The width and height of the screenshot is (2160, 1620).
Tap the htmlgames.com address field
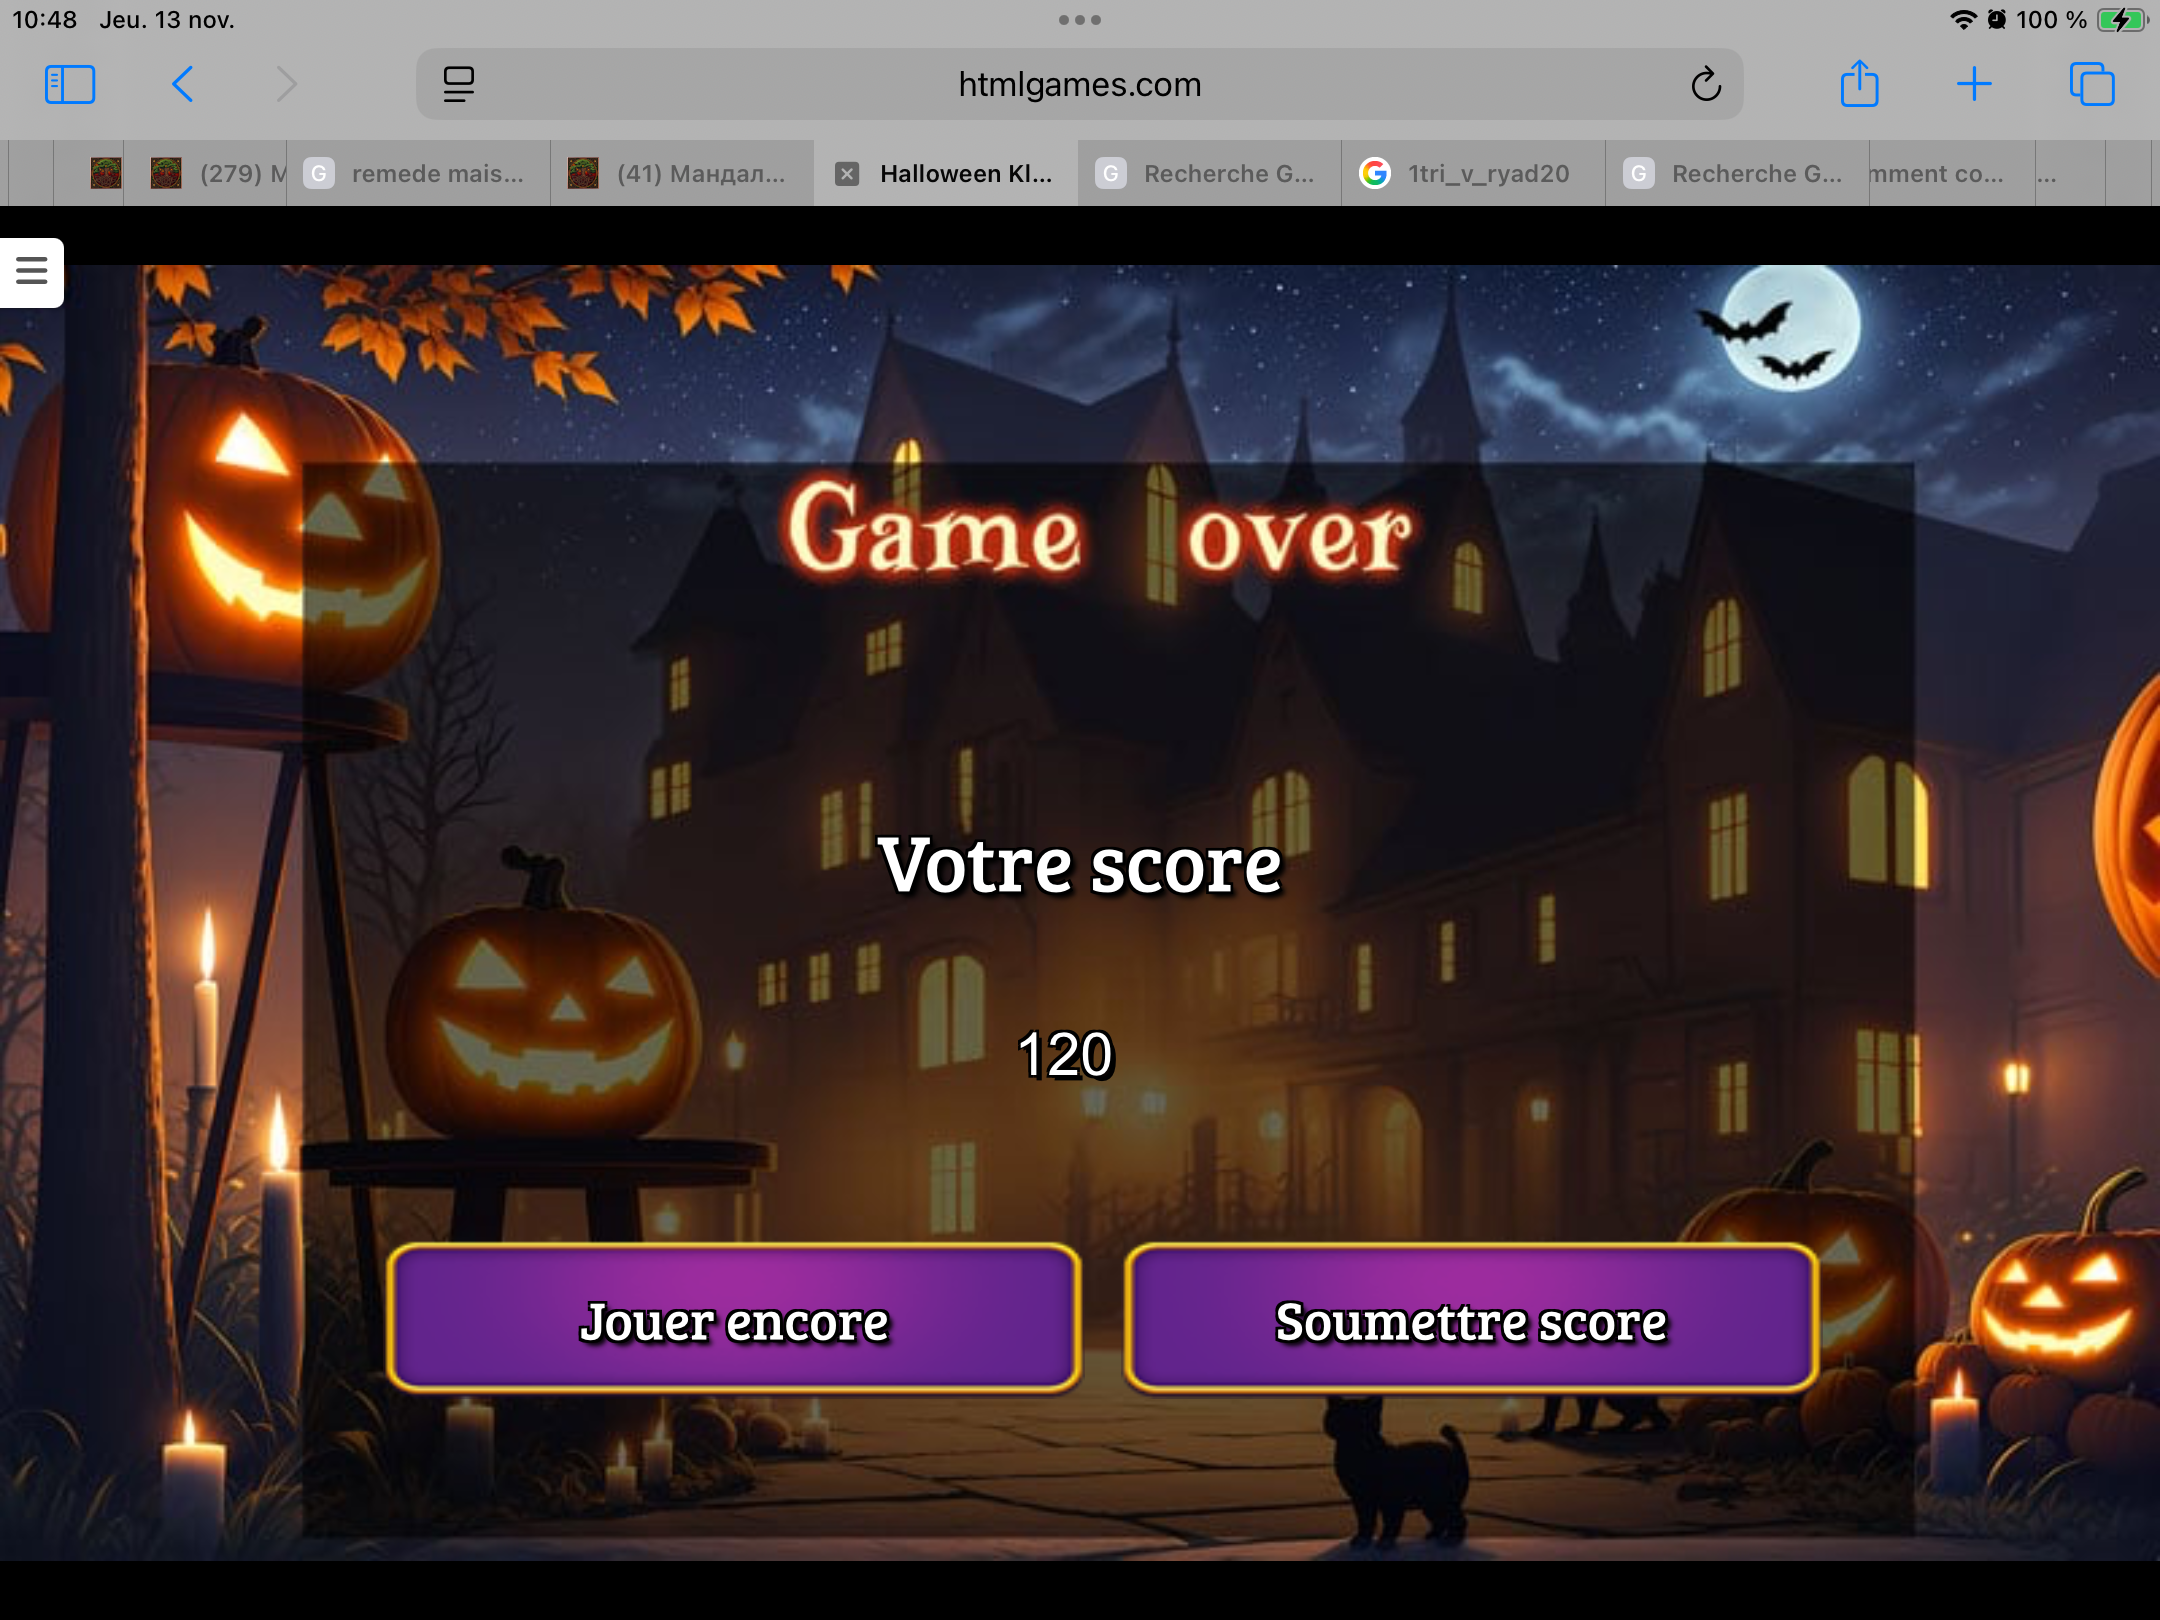point(1078,85)
